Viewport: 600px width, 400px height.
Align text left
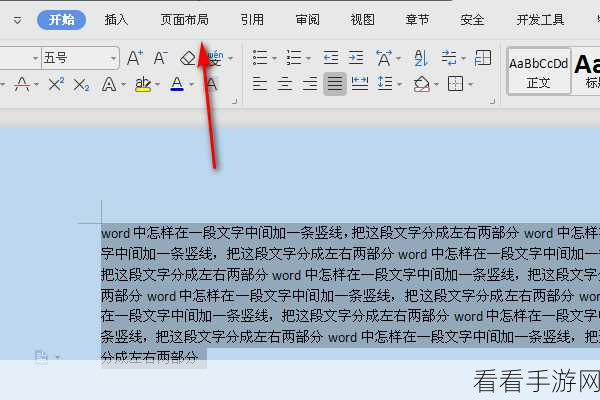point(260,83)
